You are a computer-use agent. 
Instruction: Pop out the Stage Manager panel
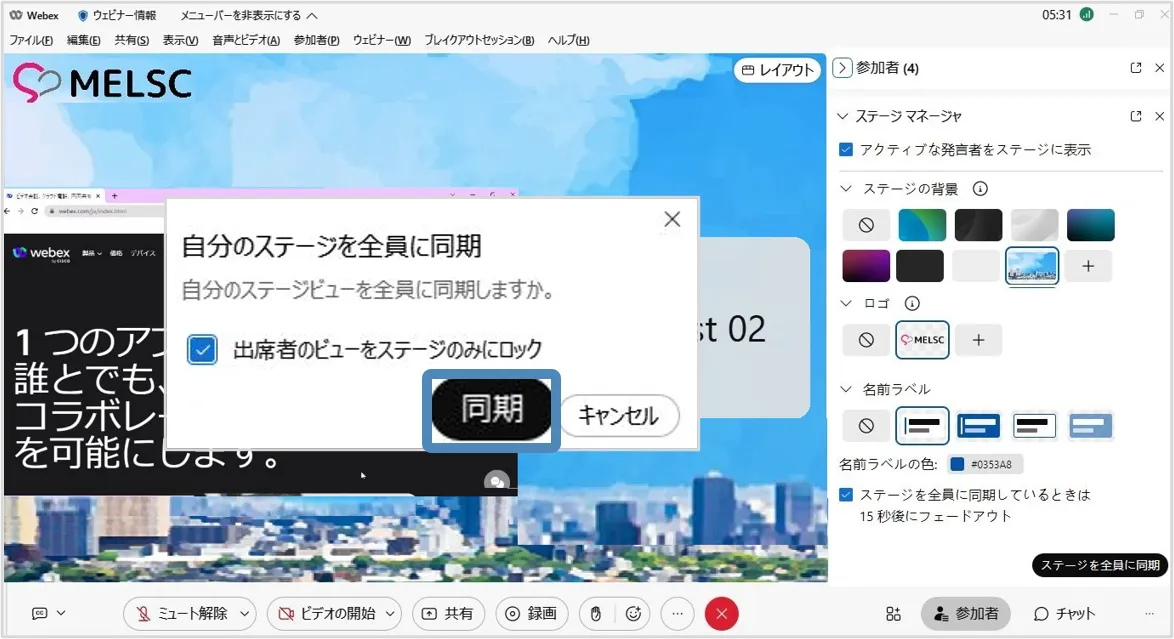tap(1136, 116)
